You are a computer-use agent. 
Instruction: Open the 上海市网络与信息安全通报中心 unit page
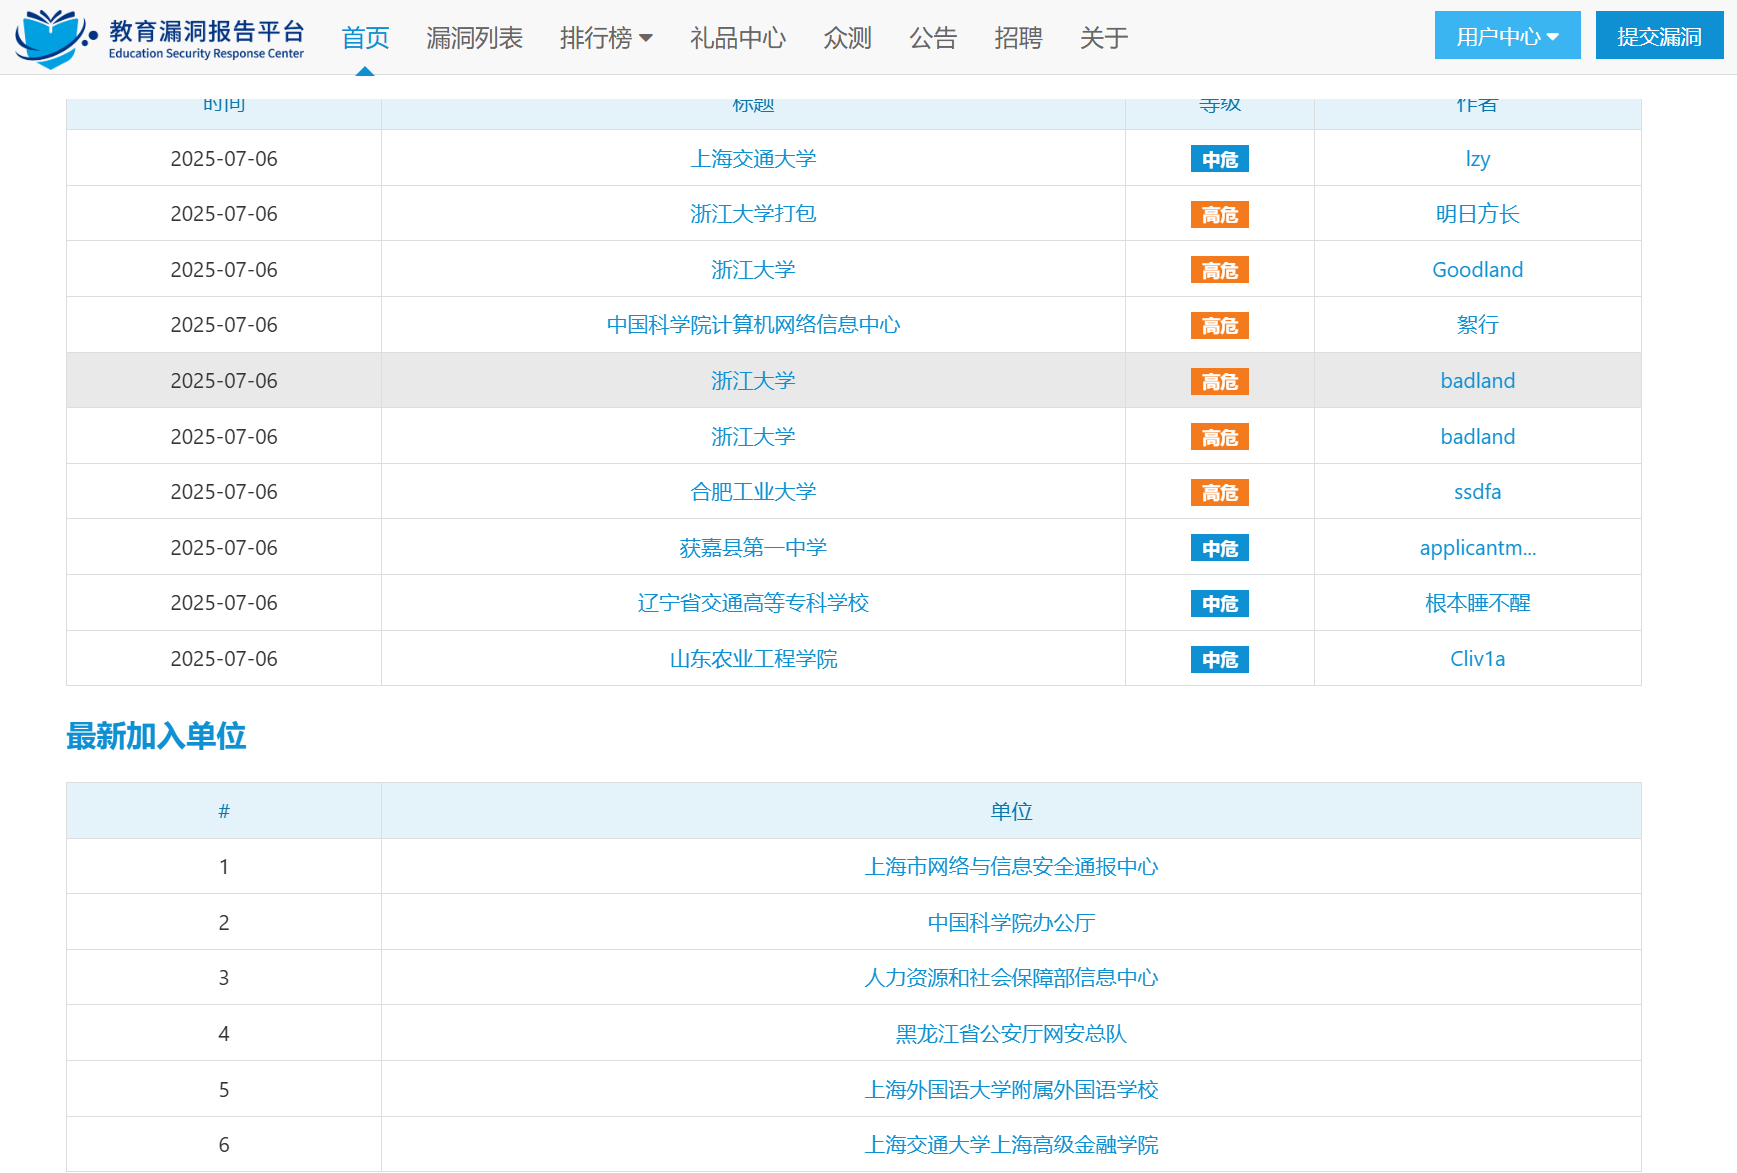[1012, 866]
